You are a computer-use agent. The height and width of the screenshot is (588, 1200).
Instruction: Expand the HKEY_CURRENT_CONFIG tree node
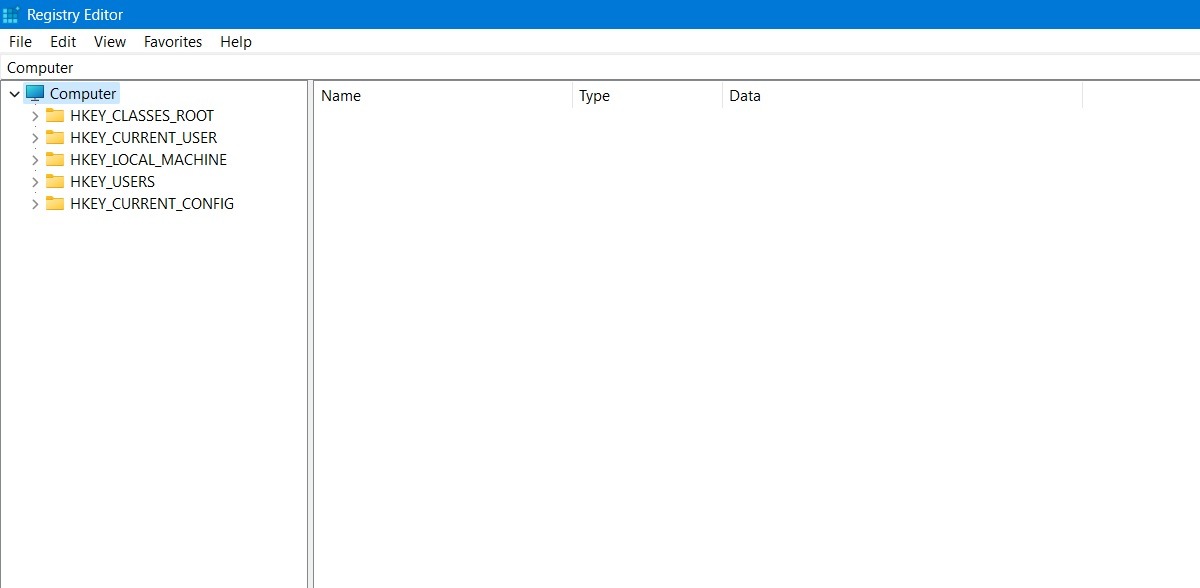coord(36,203)
